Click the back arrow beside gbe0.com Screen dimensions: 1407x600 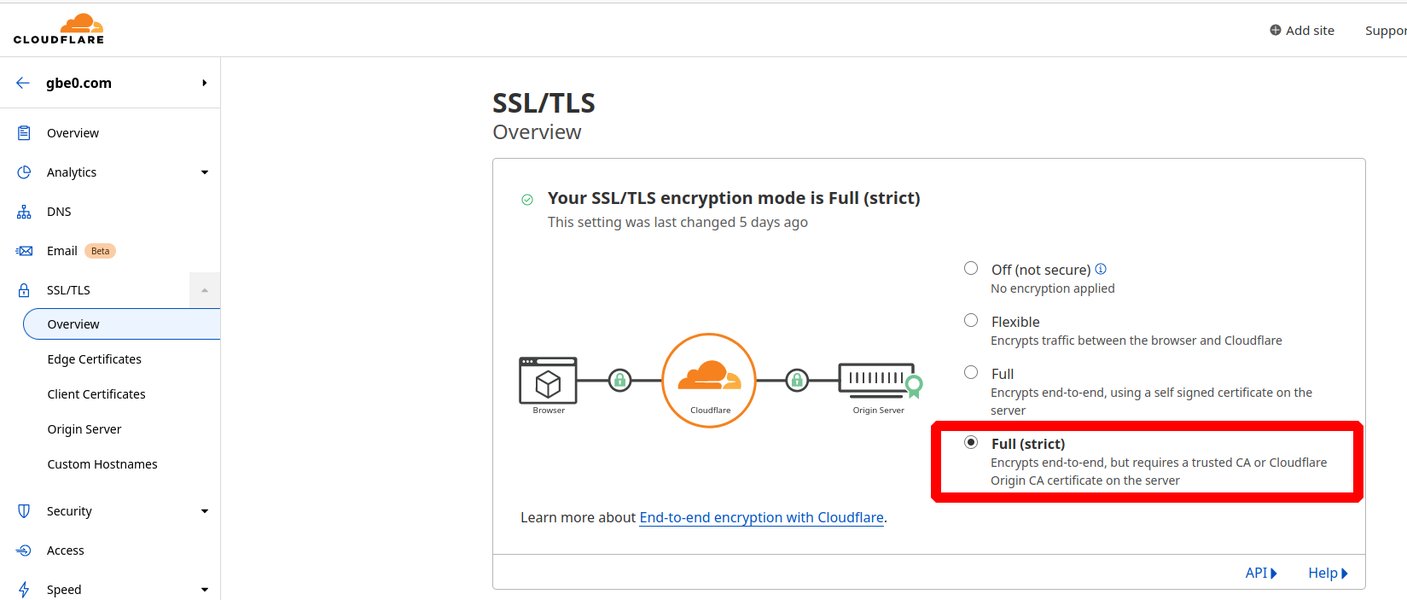(x=20, y=82)
